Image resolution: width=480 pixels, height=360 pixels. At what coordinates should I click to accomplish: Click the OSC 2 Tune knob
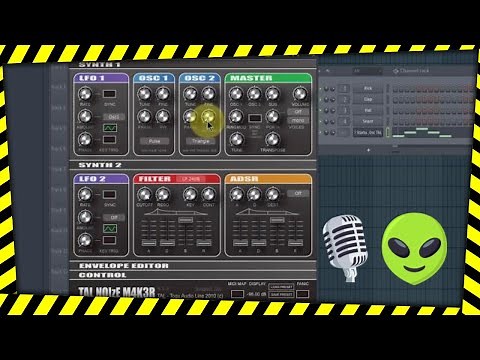point(190,94)
